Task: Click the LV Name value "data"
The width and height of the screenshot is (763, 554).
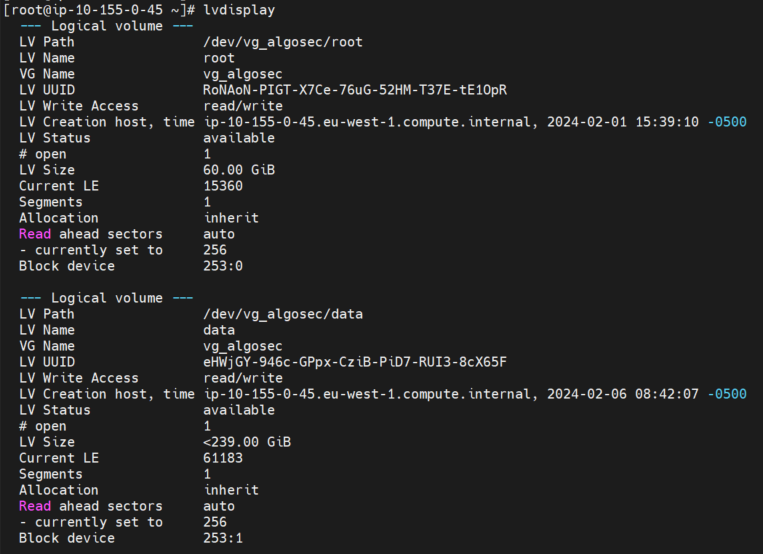Action: point(219,330)
